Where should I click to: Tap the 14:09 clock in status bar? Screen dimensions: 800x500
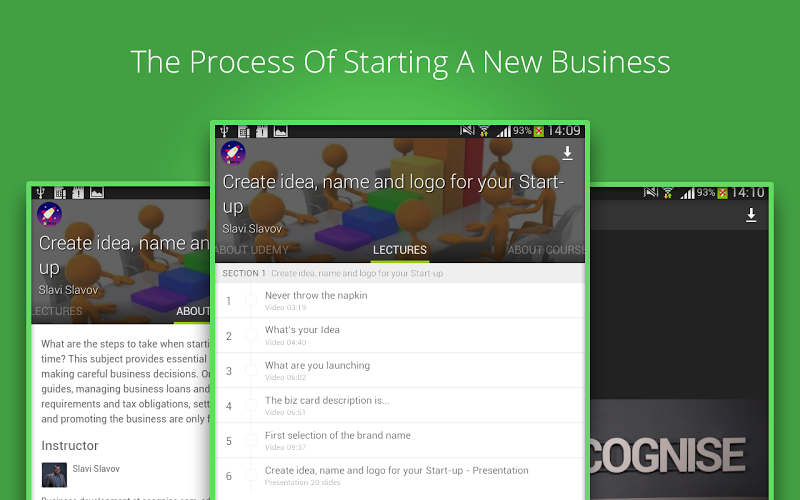click(x=564, y=131)
